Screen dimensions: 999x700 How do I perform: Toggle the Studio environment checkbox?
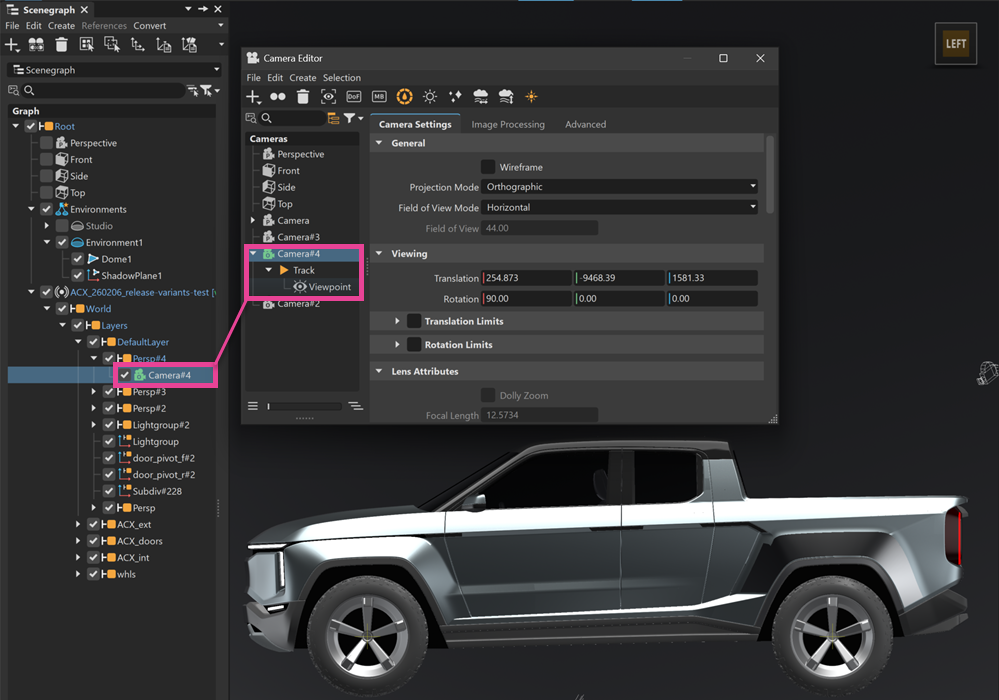point(62,226)
